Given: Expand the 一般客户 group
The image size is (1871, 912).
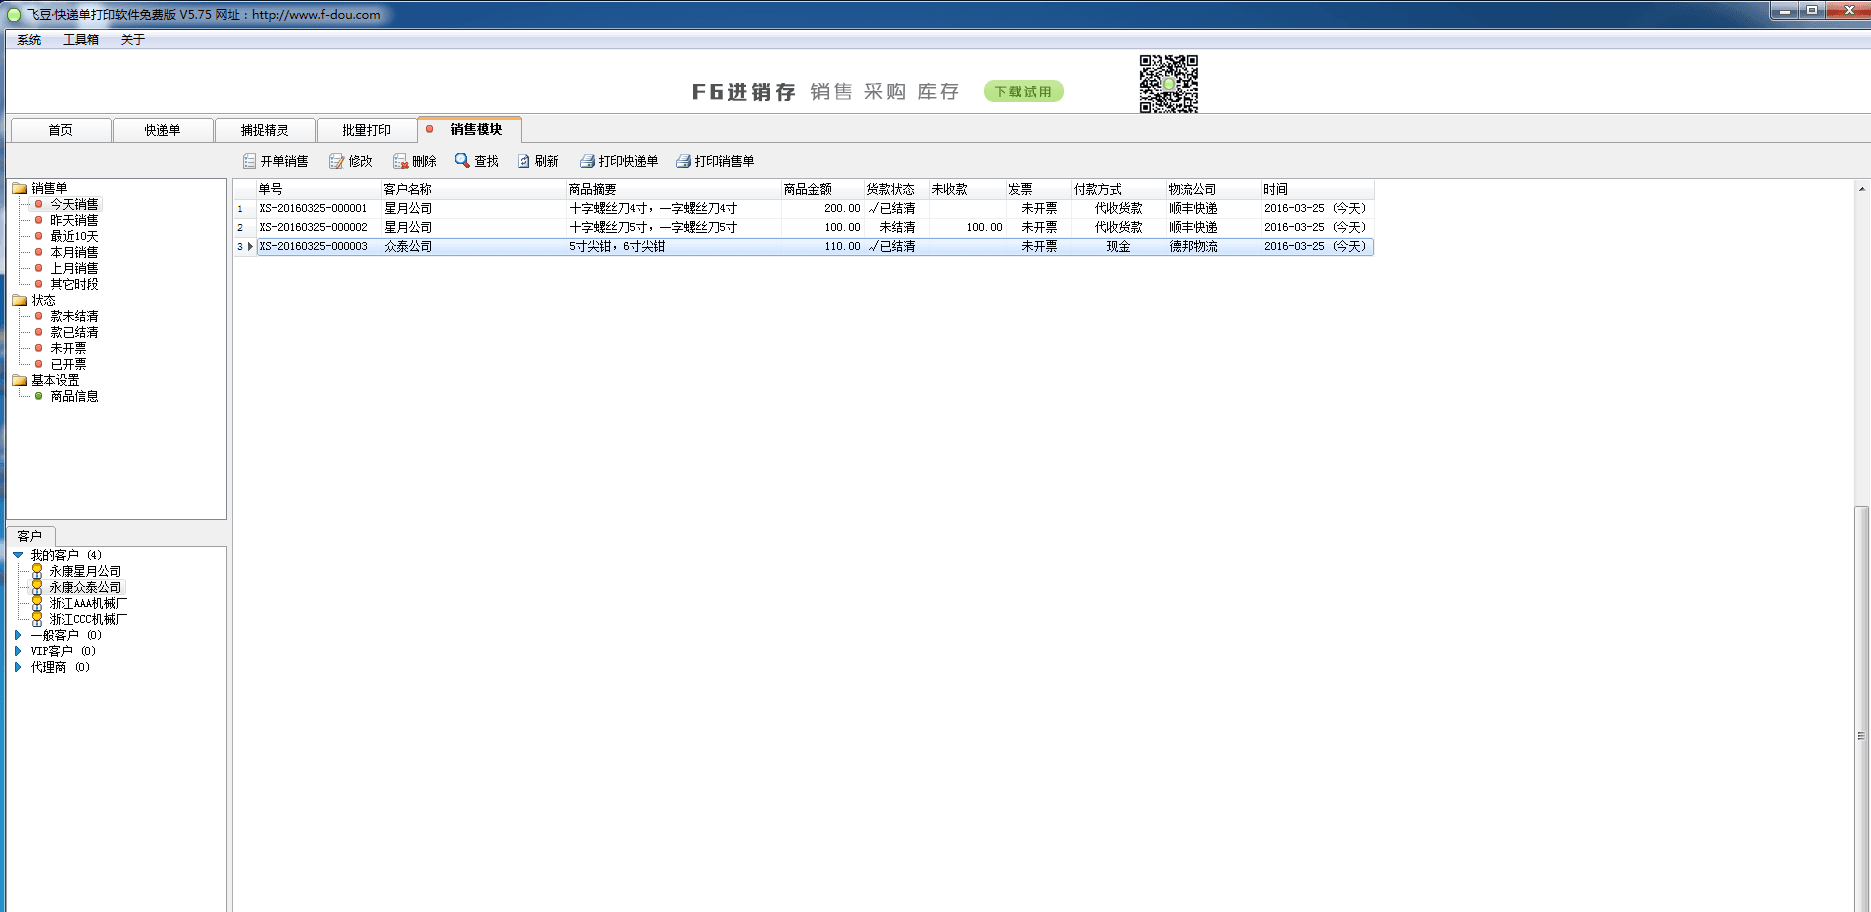Looking at the screenshot, I should coord(18,635).
